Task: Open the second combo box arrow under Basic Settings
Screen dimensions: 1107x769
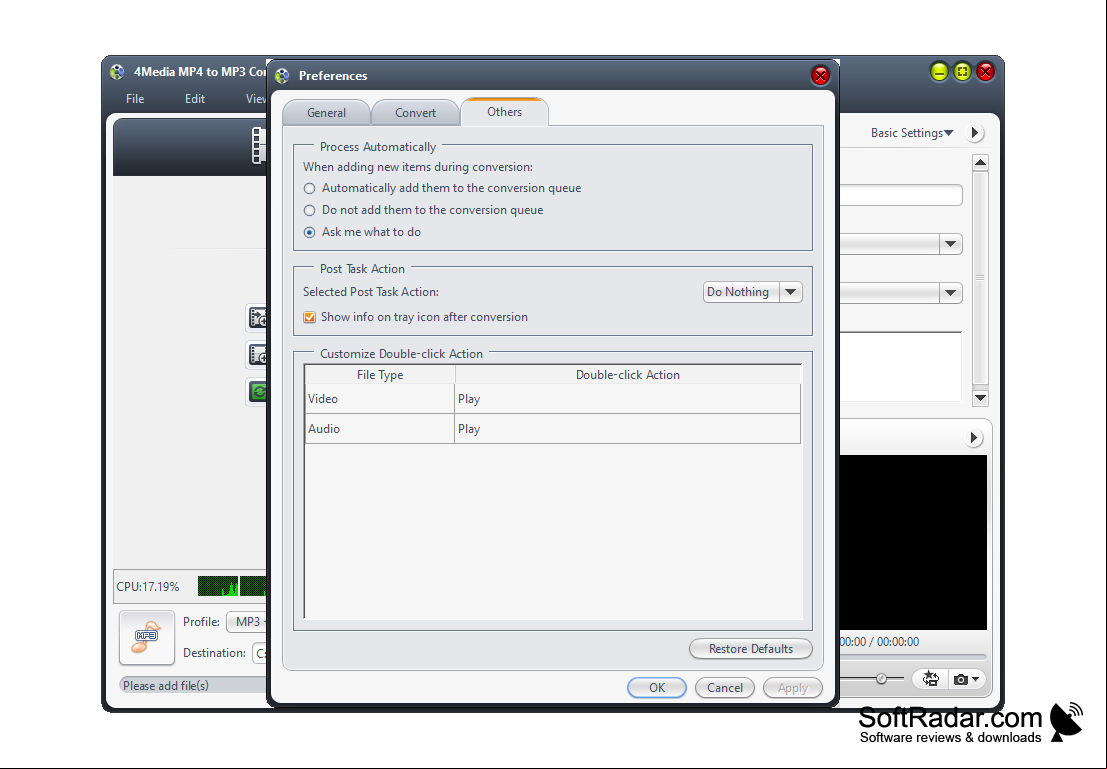Action: tap(951, 293)
